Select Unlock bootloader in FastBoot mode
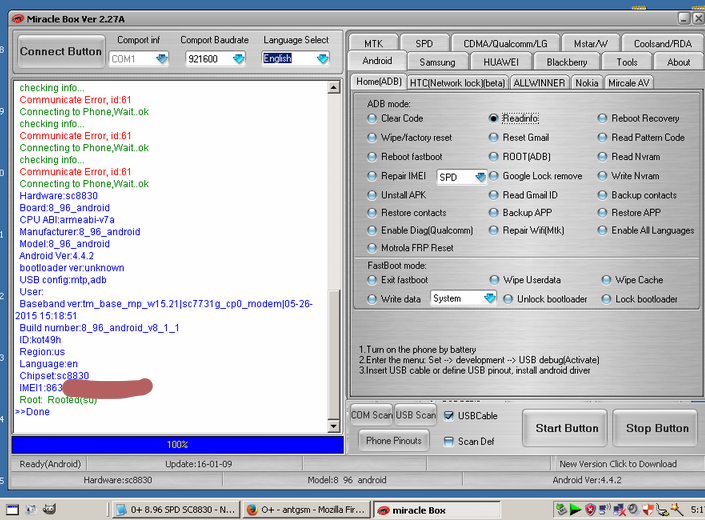Image resolution: width=705 pixels, height=520 pixels. (x=508, y=299)
